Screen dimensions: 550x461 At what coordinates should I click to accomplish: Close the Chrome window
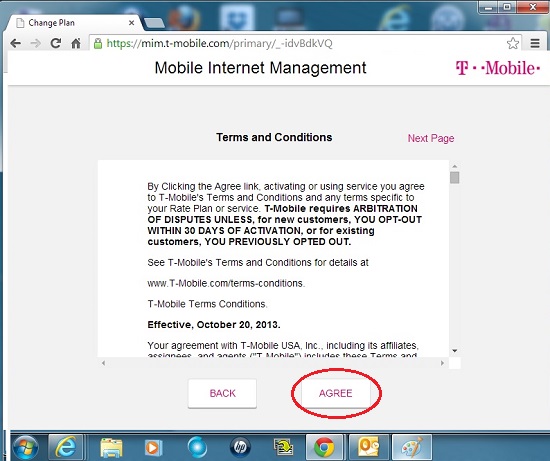[533, 7]
